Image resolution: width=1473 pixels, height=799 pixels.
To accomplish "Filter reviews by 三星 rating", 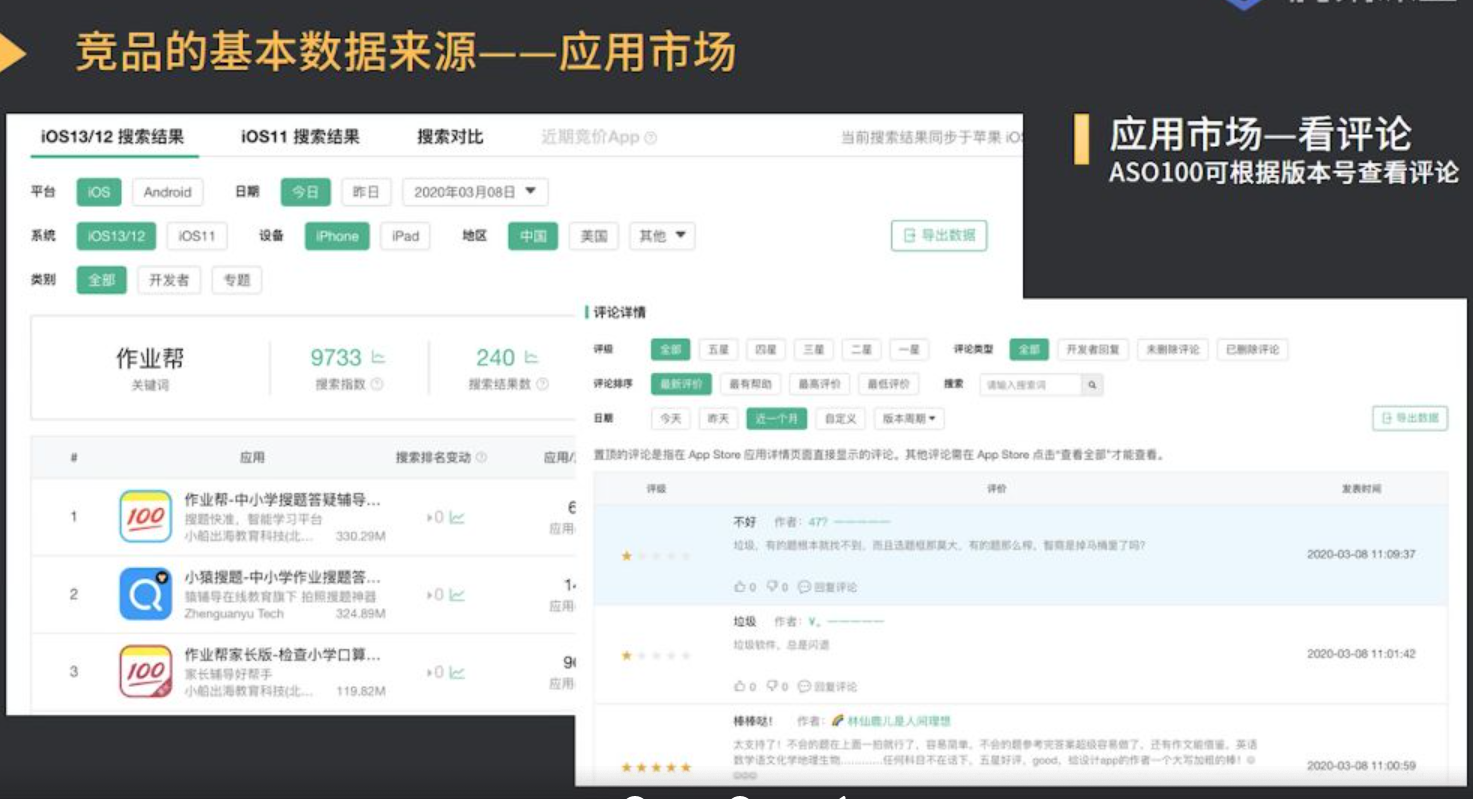I will click(814, 350).
